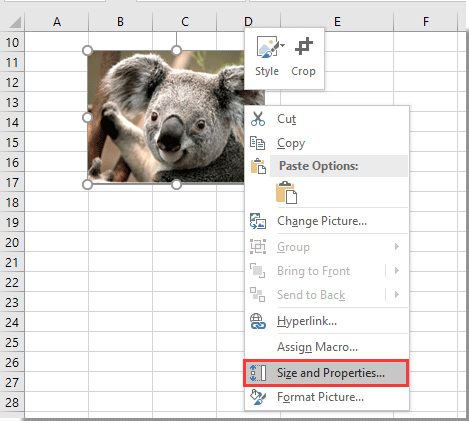
Task: Click the Send to Back text
Action: 311,295
